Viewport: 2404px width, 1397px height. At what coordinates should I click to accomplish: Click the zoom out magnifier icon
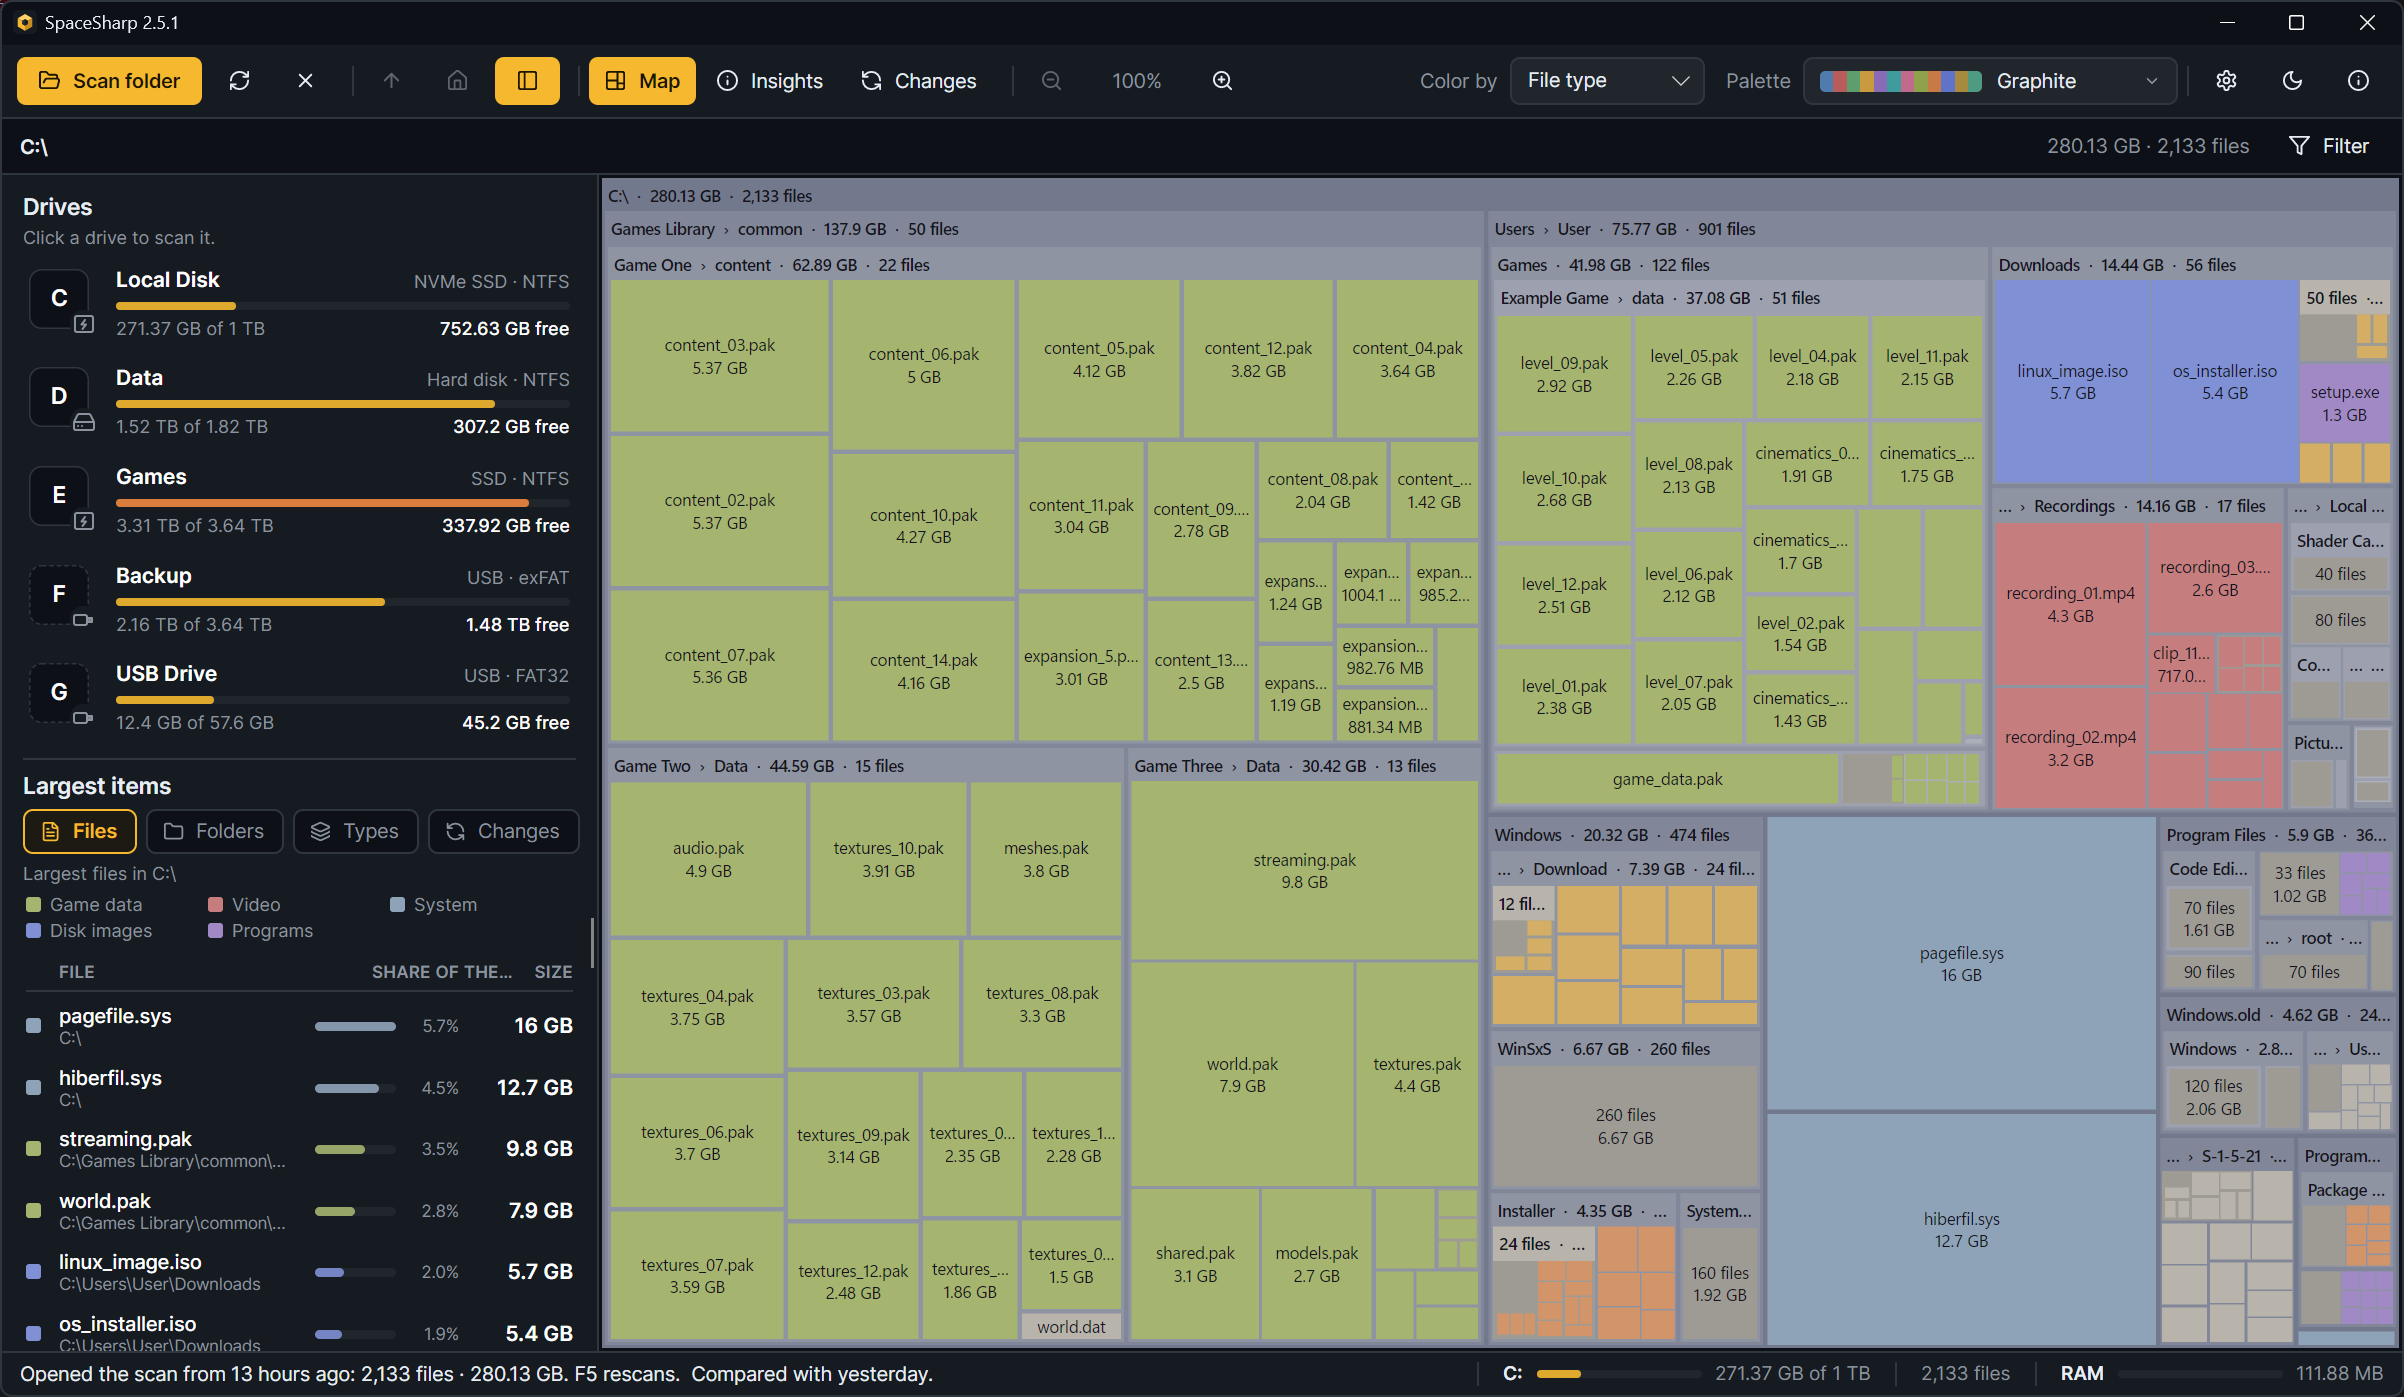[x=1051, y=81]
